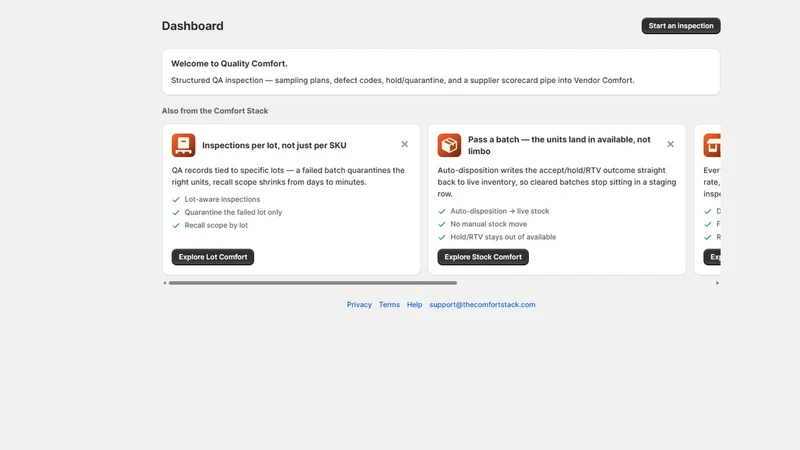Click Explore Lot Comfort button

point(213,257)
